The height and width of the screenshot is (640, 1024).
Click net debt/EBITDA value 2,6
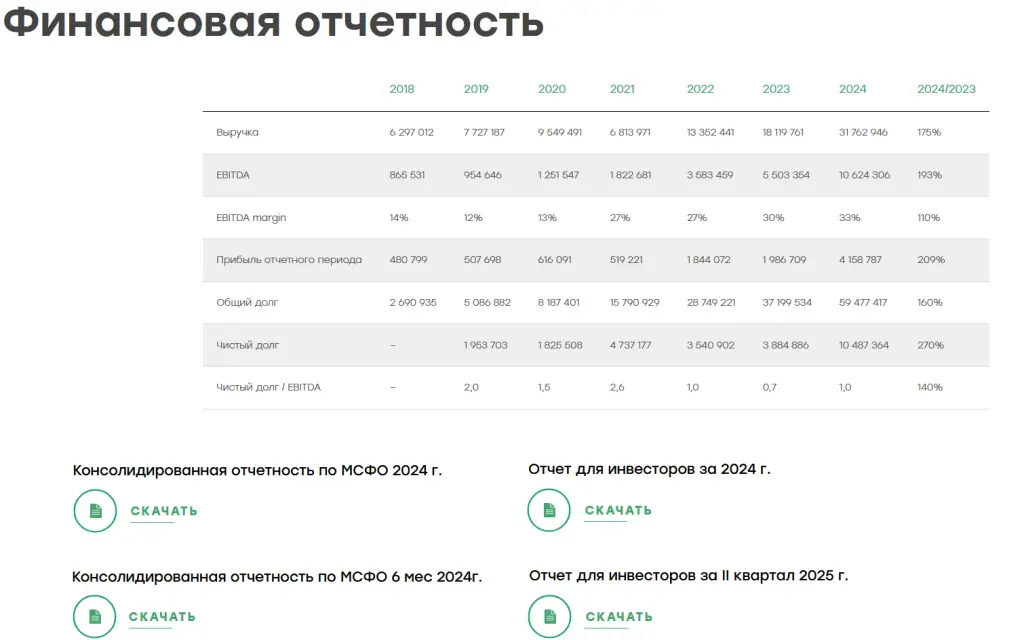point(617,387)
